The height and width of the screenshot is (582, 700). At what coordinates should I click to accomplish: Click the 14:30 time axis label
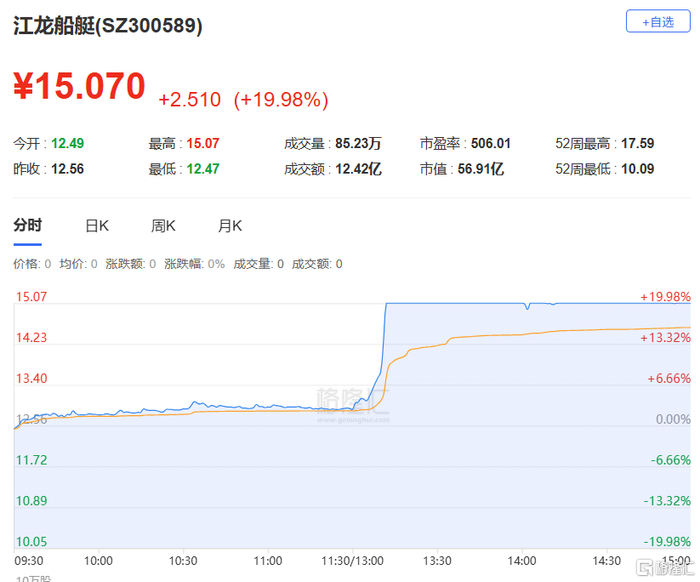tap(606, 561)
